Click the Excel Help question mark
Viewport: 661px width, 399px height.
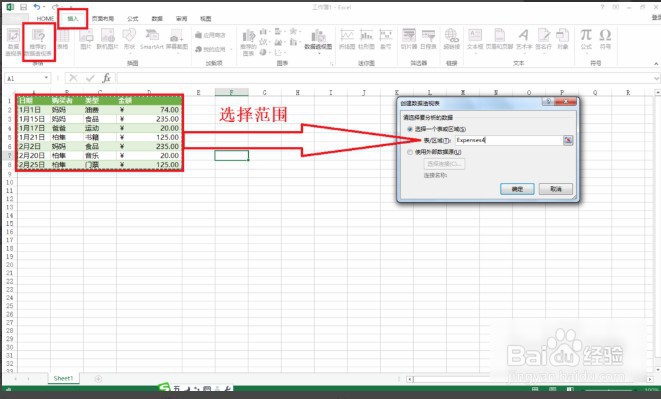tap(602, 7)
